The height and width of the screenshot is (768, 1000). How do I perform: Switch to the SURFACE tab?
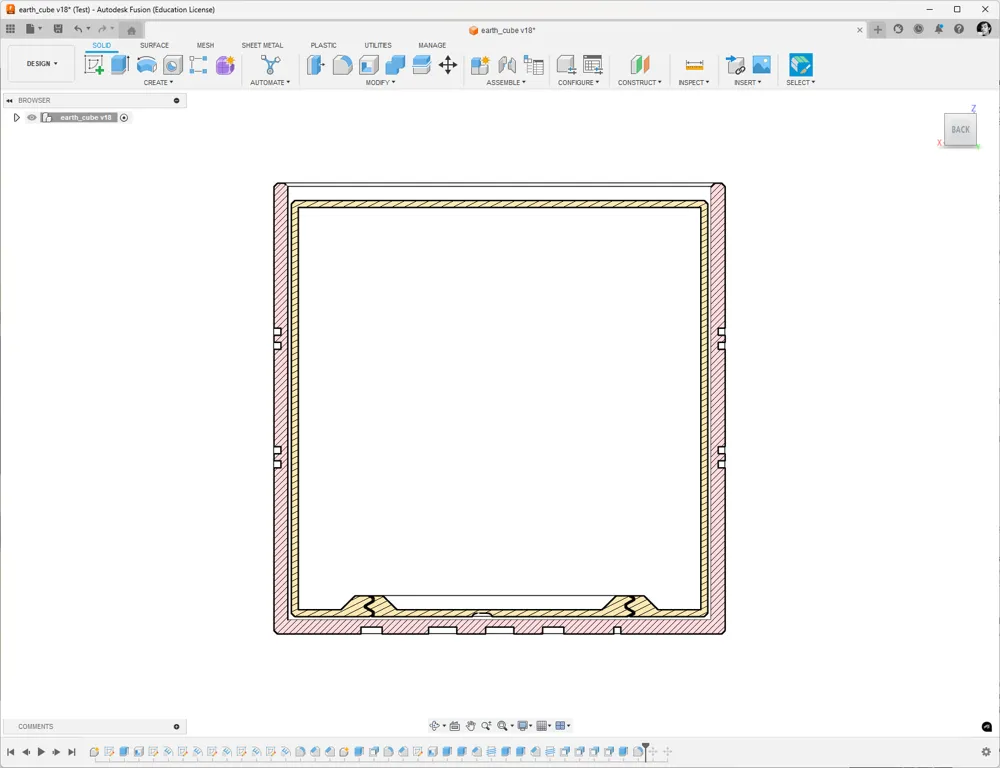coord(154,45)
